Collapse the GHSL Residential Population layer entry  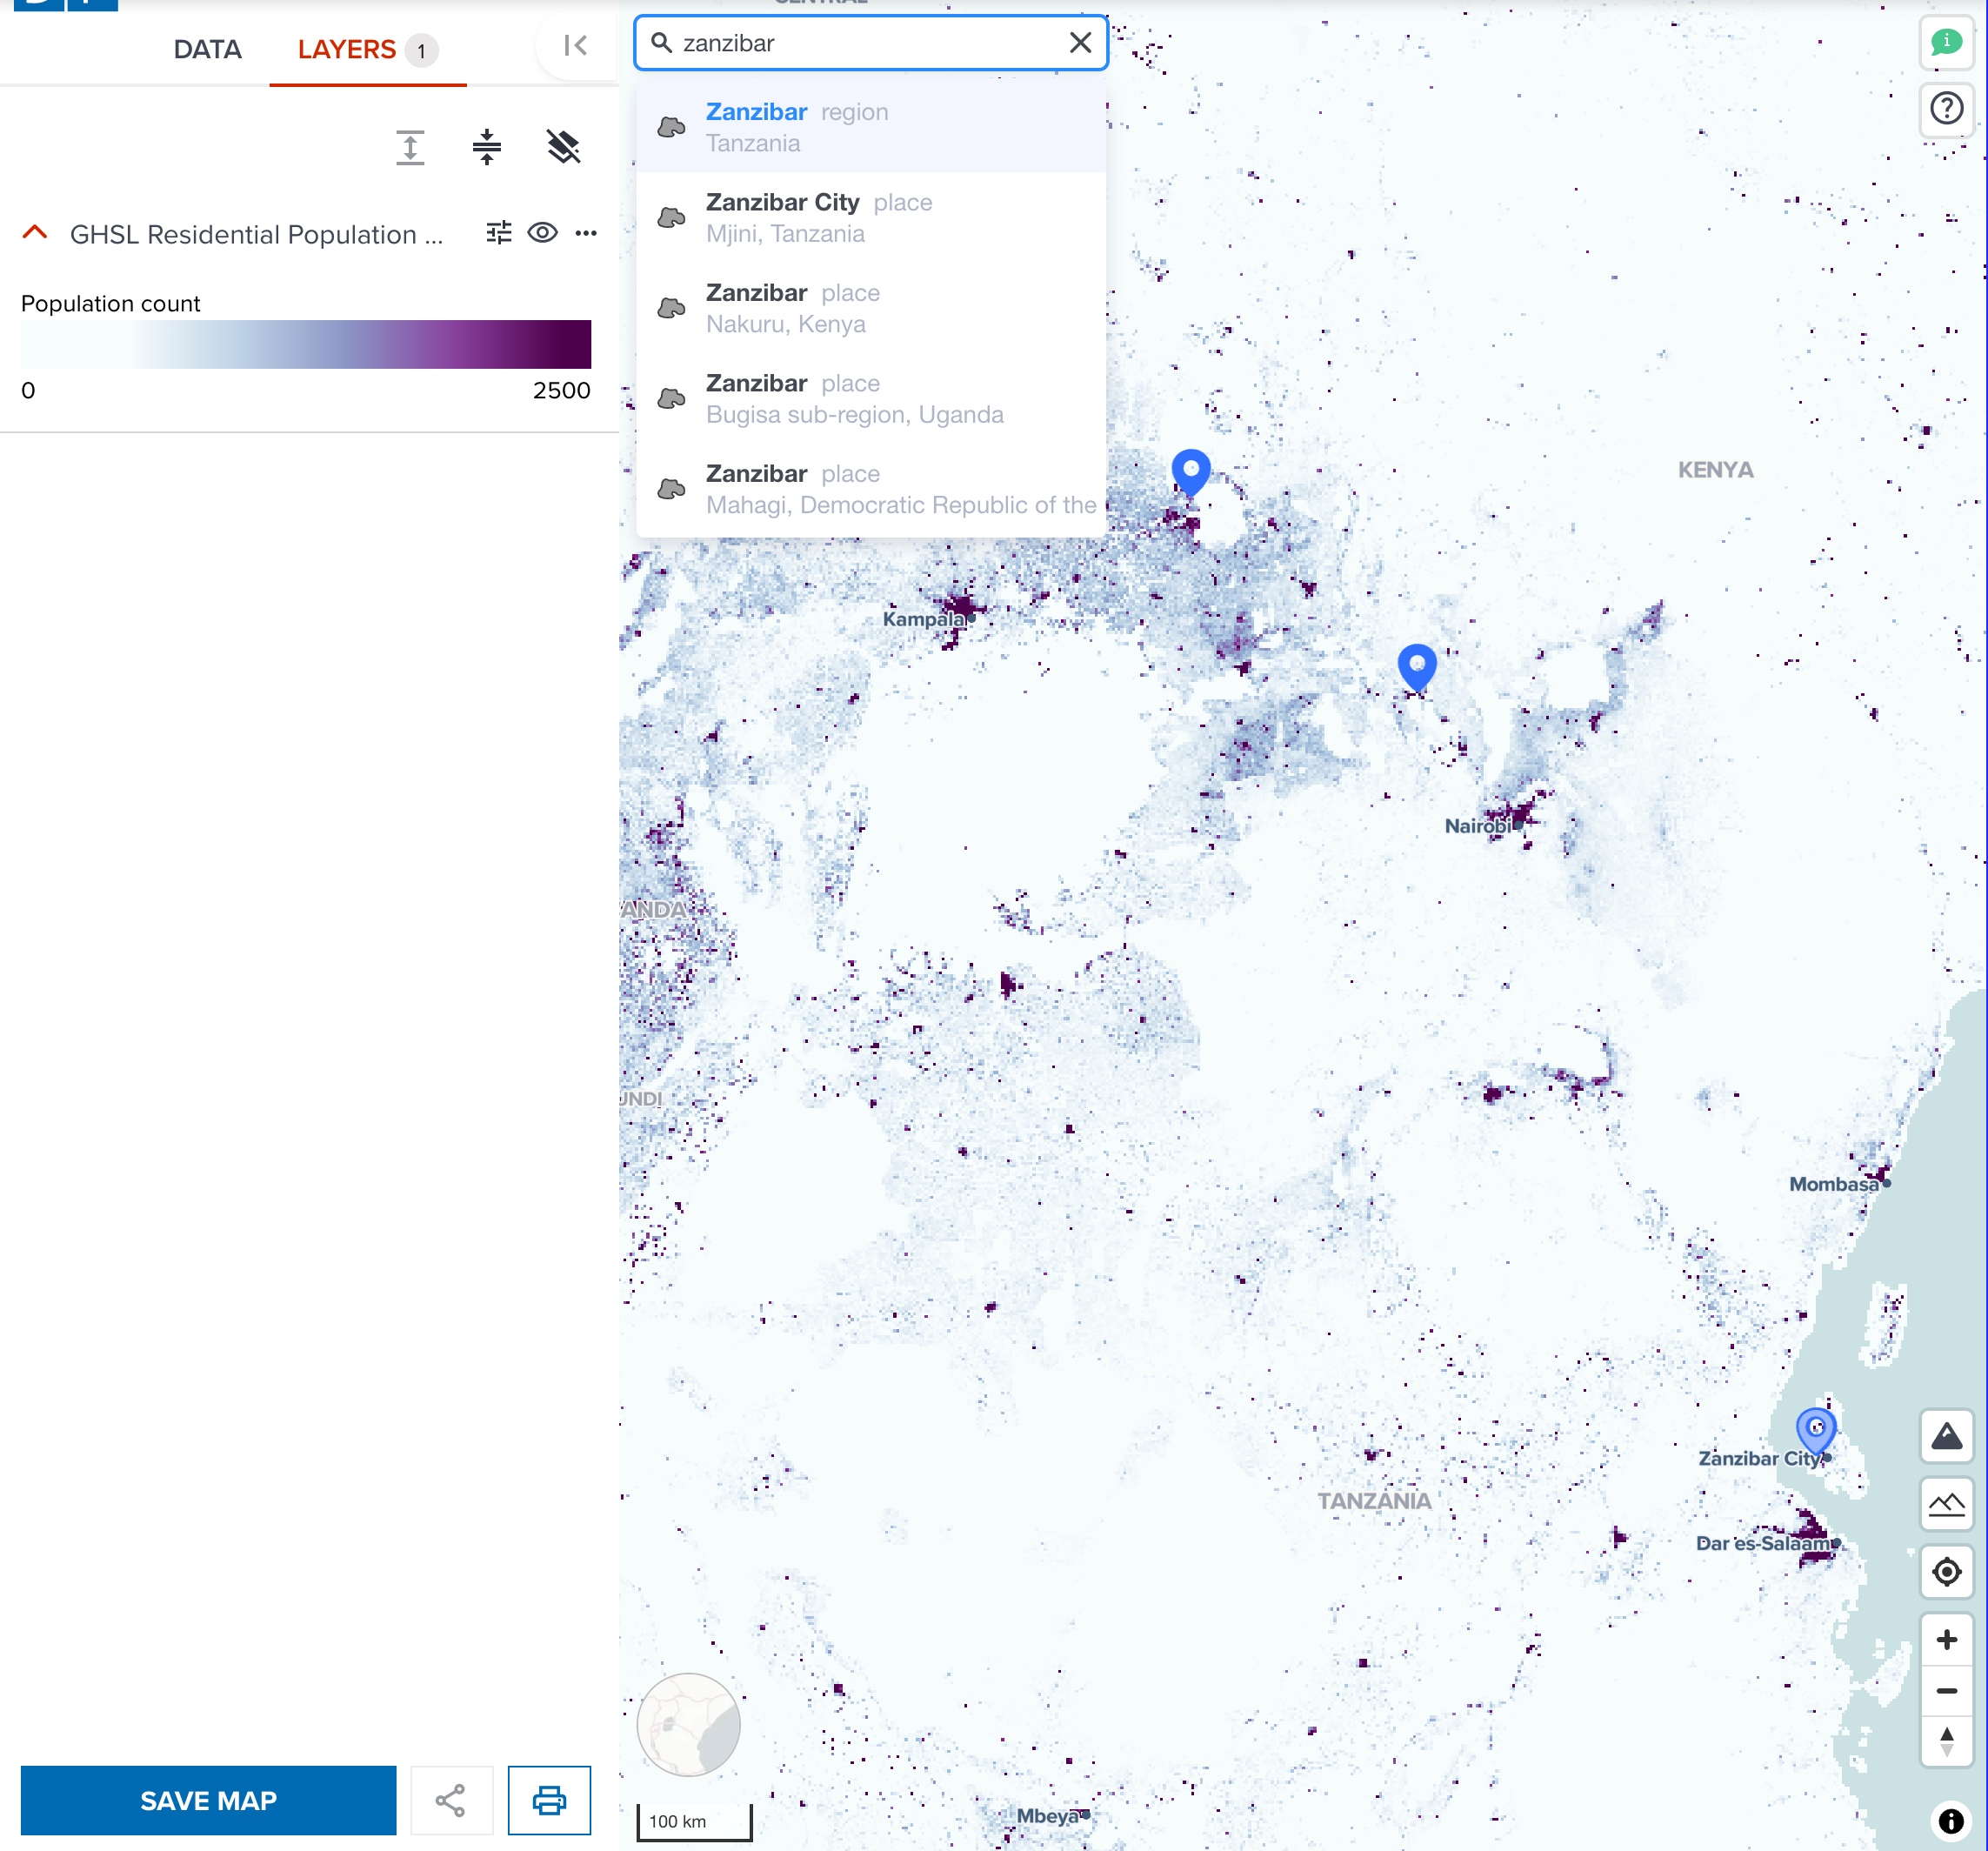point(35,232)
